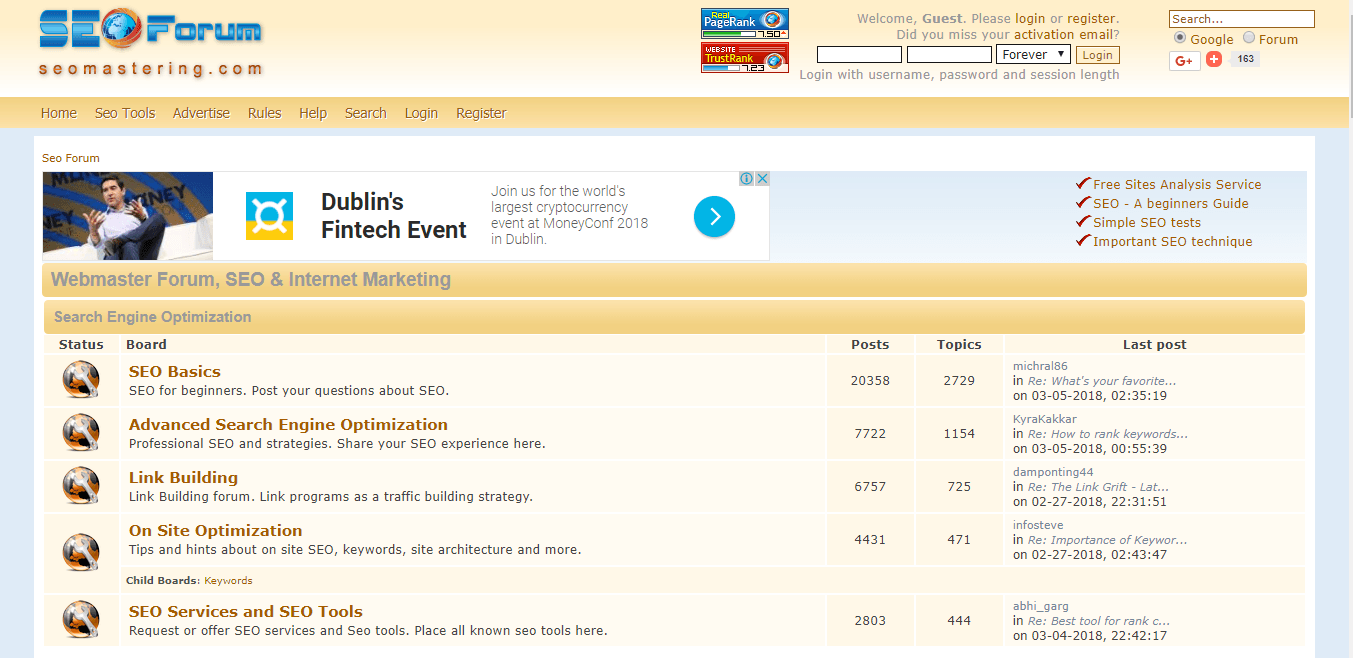This screenshot has height=658, width=1353.
Task: Open the Free Sites Analysis Service link
Action: coord(1176,184)
